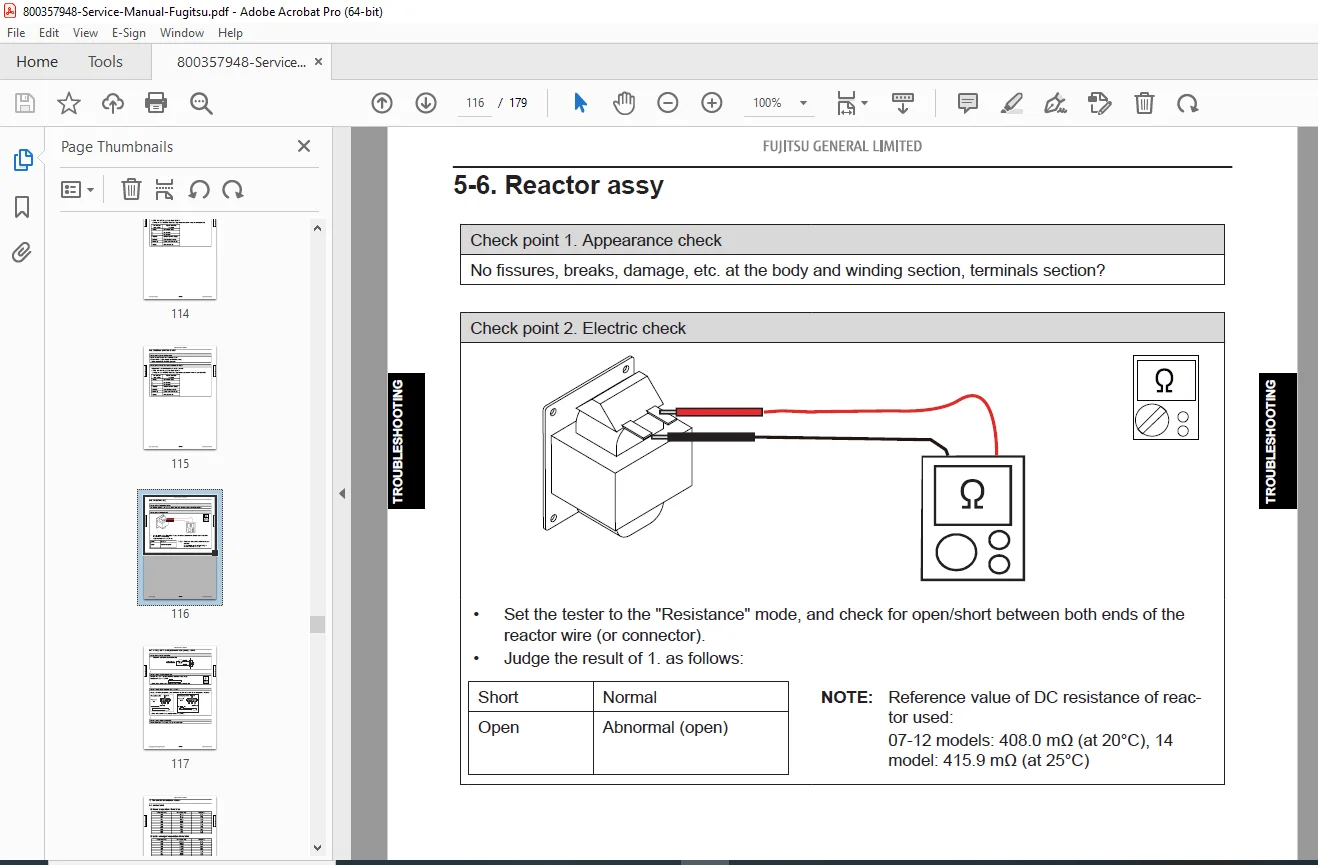Choose the Selection arrow tool

click(580, 103)
